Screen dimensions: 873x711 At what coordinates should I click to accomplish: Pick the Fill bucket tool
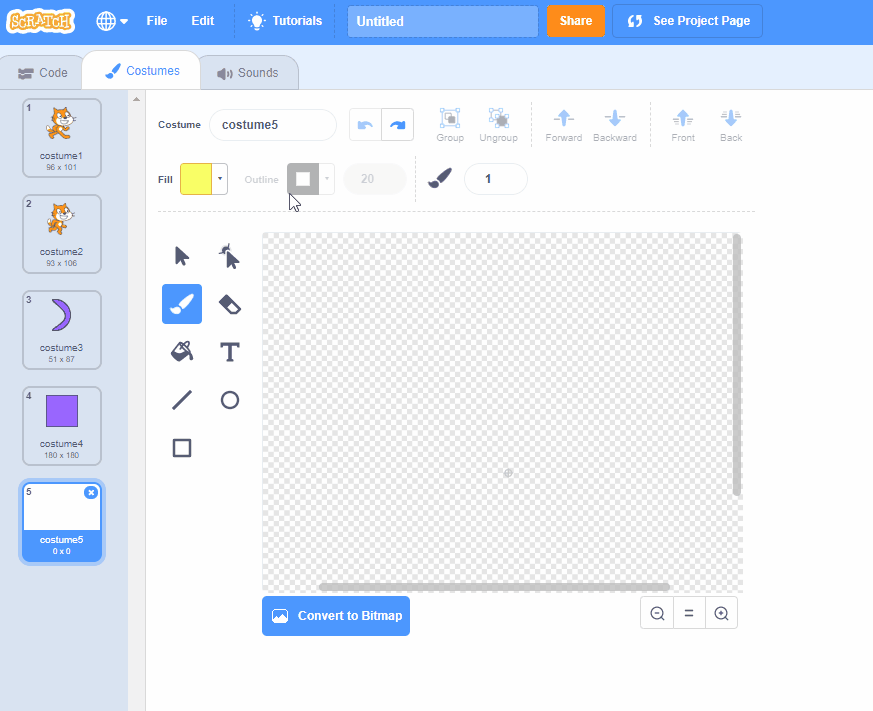point(182,352)
